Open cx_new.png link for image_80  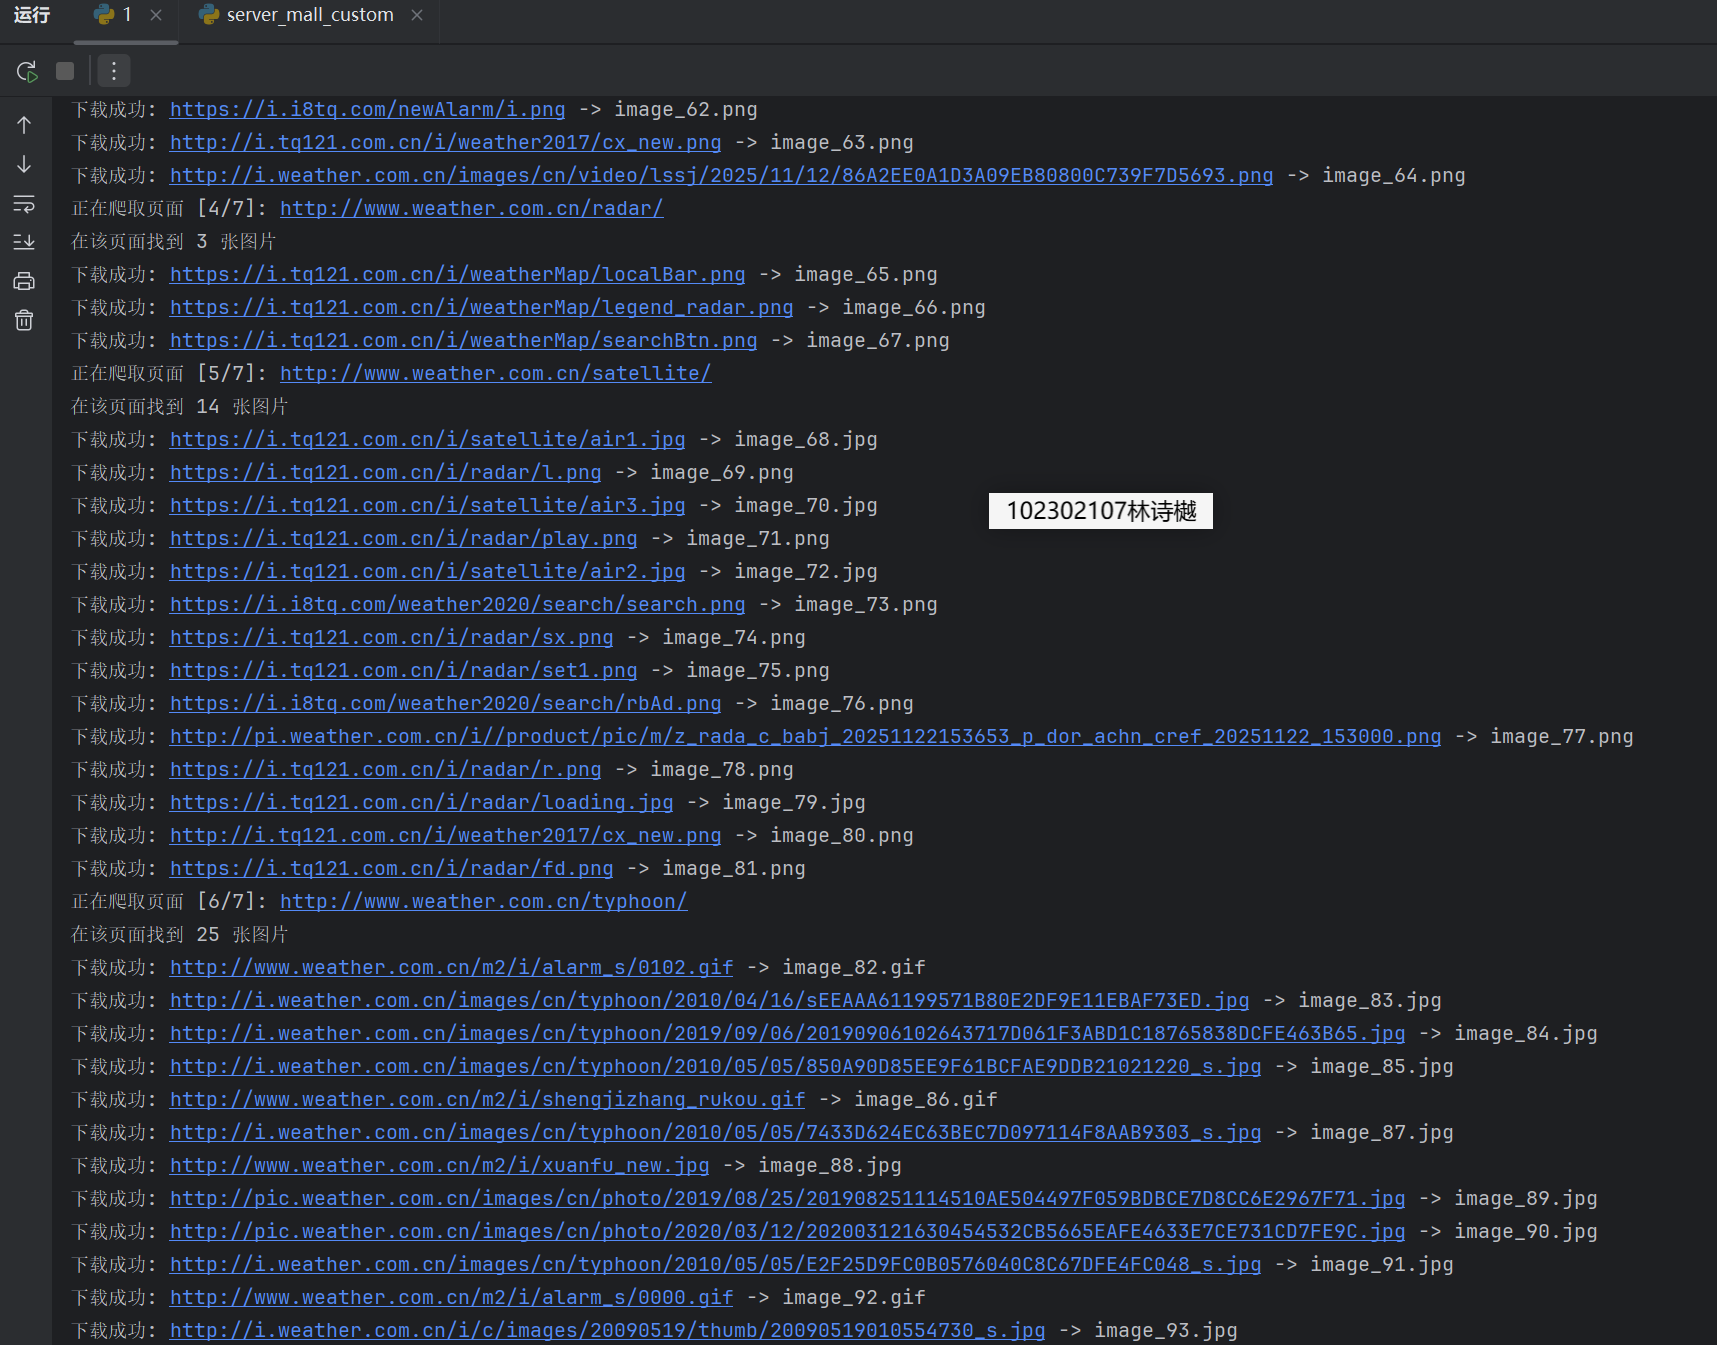click(x=445, y=835)
